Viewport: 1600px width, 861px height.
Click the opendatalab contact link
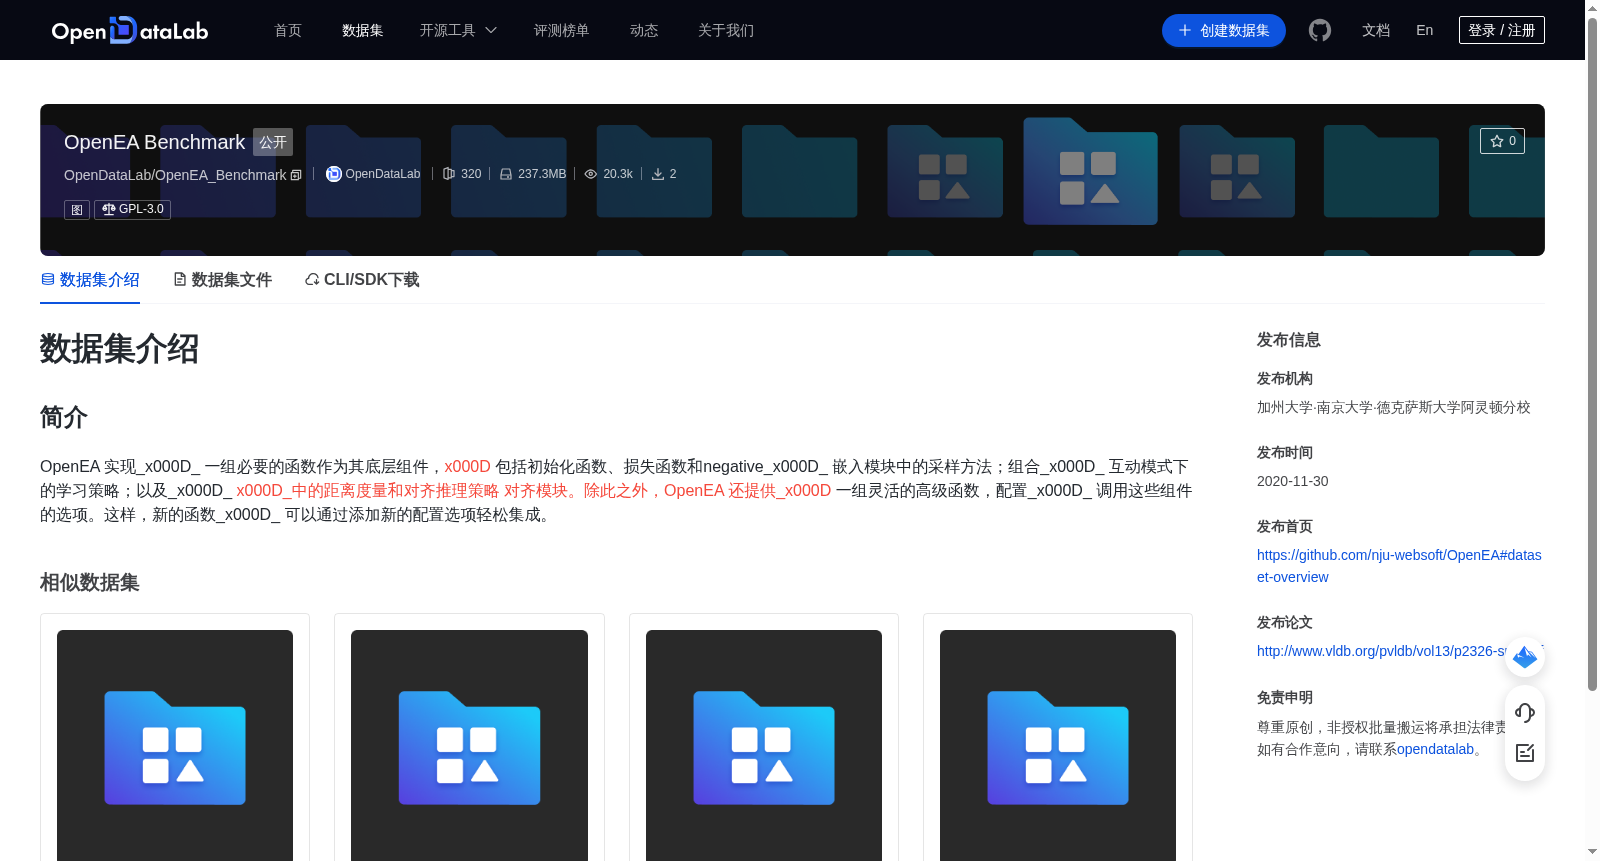[x=1435, y=749]
